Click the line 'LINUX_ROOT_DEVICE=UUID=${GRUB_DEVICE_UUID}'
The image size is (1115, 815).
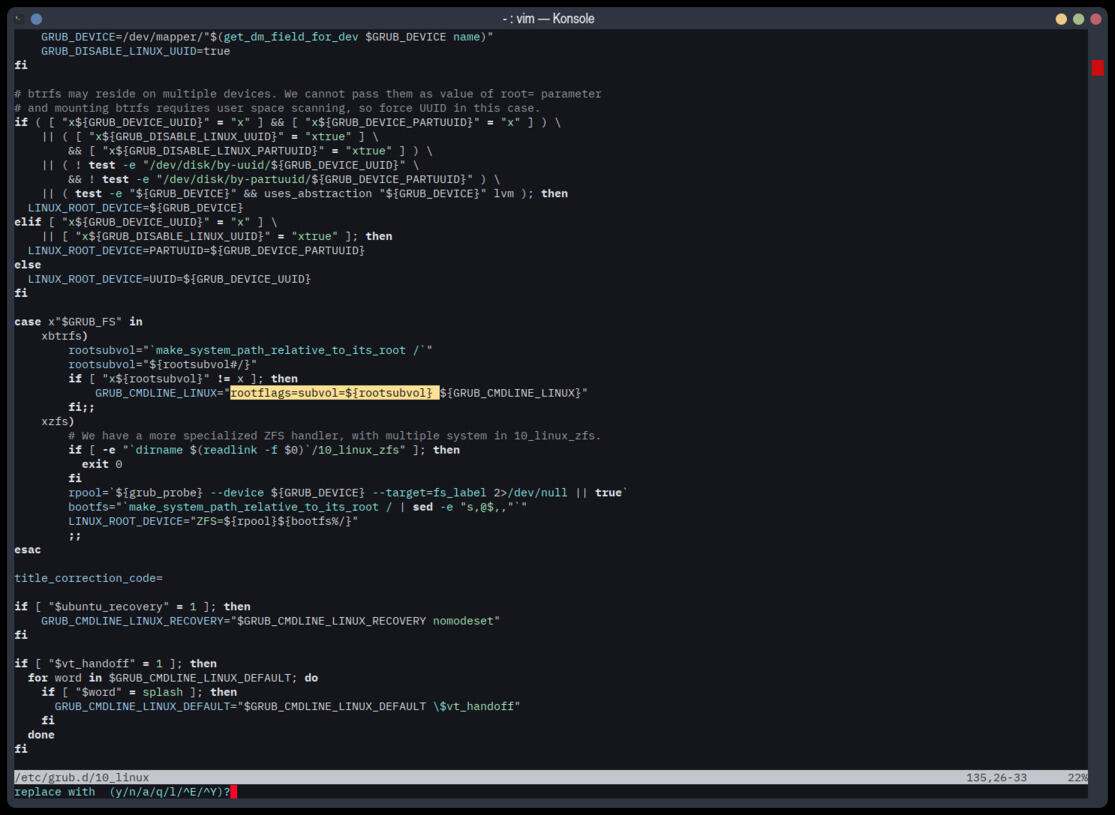coord(169,279)
